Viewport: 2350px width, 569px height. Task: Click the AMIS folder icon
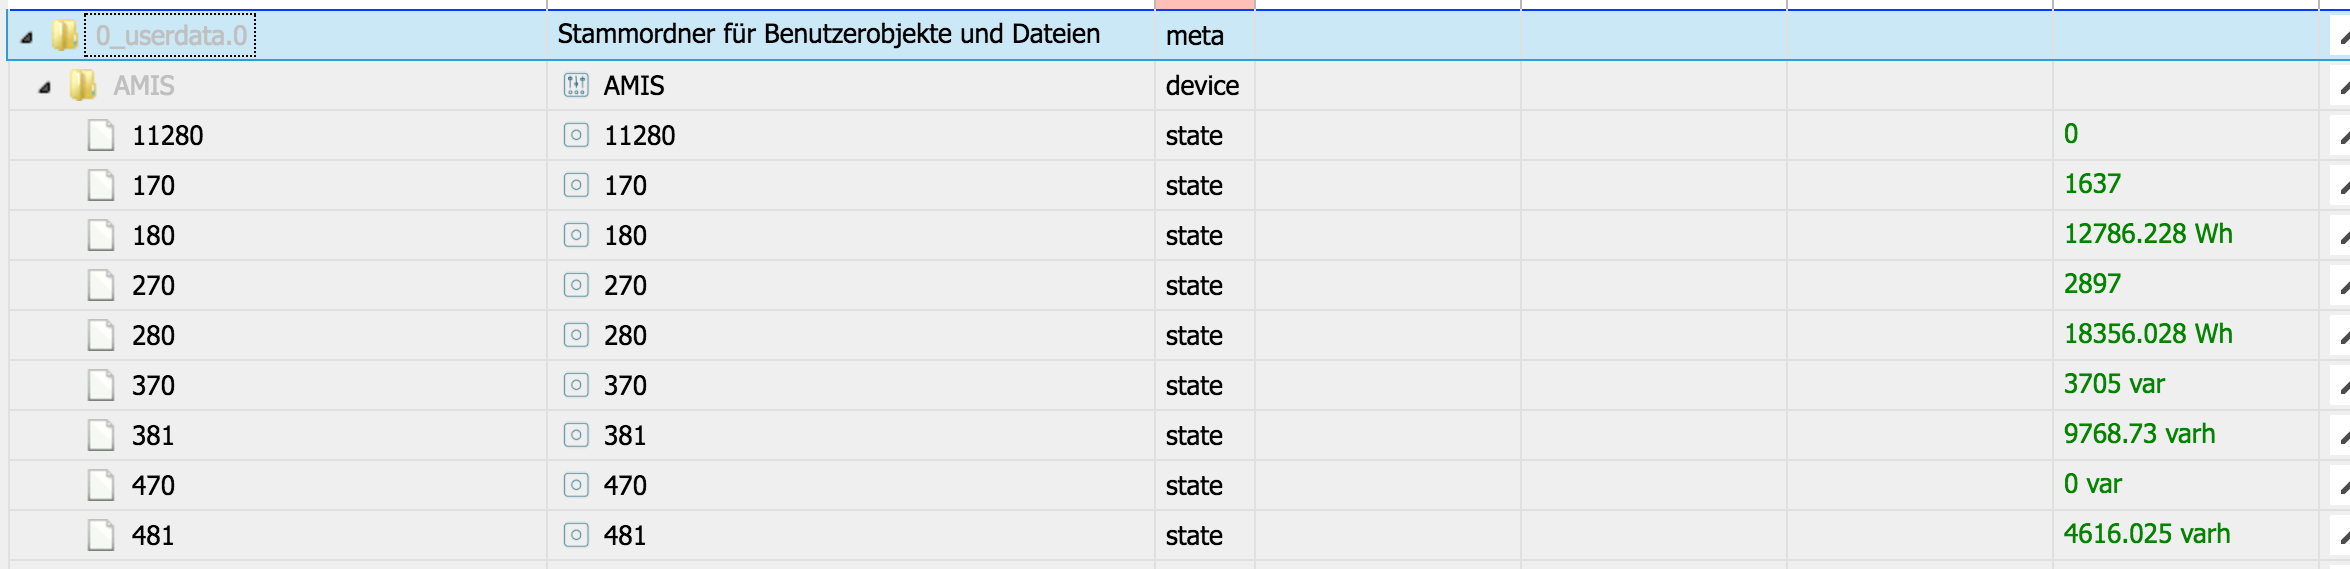coord(83,86)
